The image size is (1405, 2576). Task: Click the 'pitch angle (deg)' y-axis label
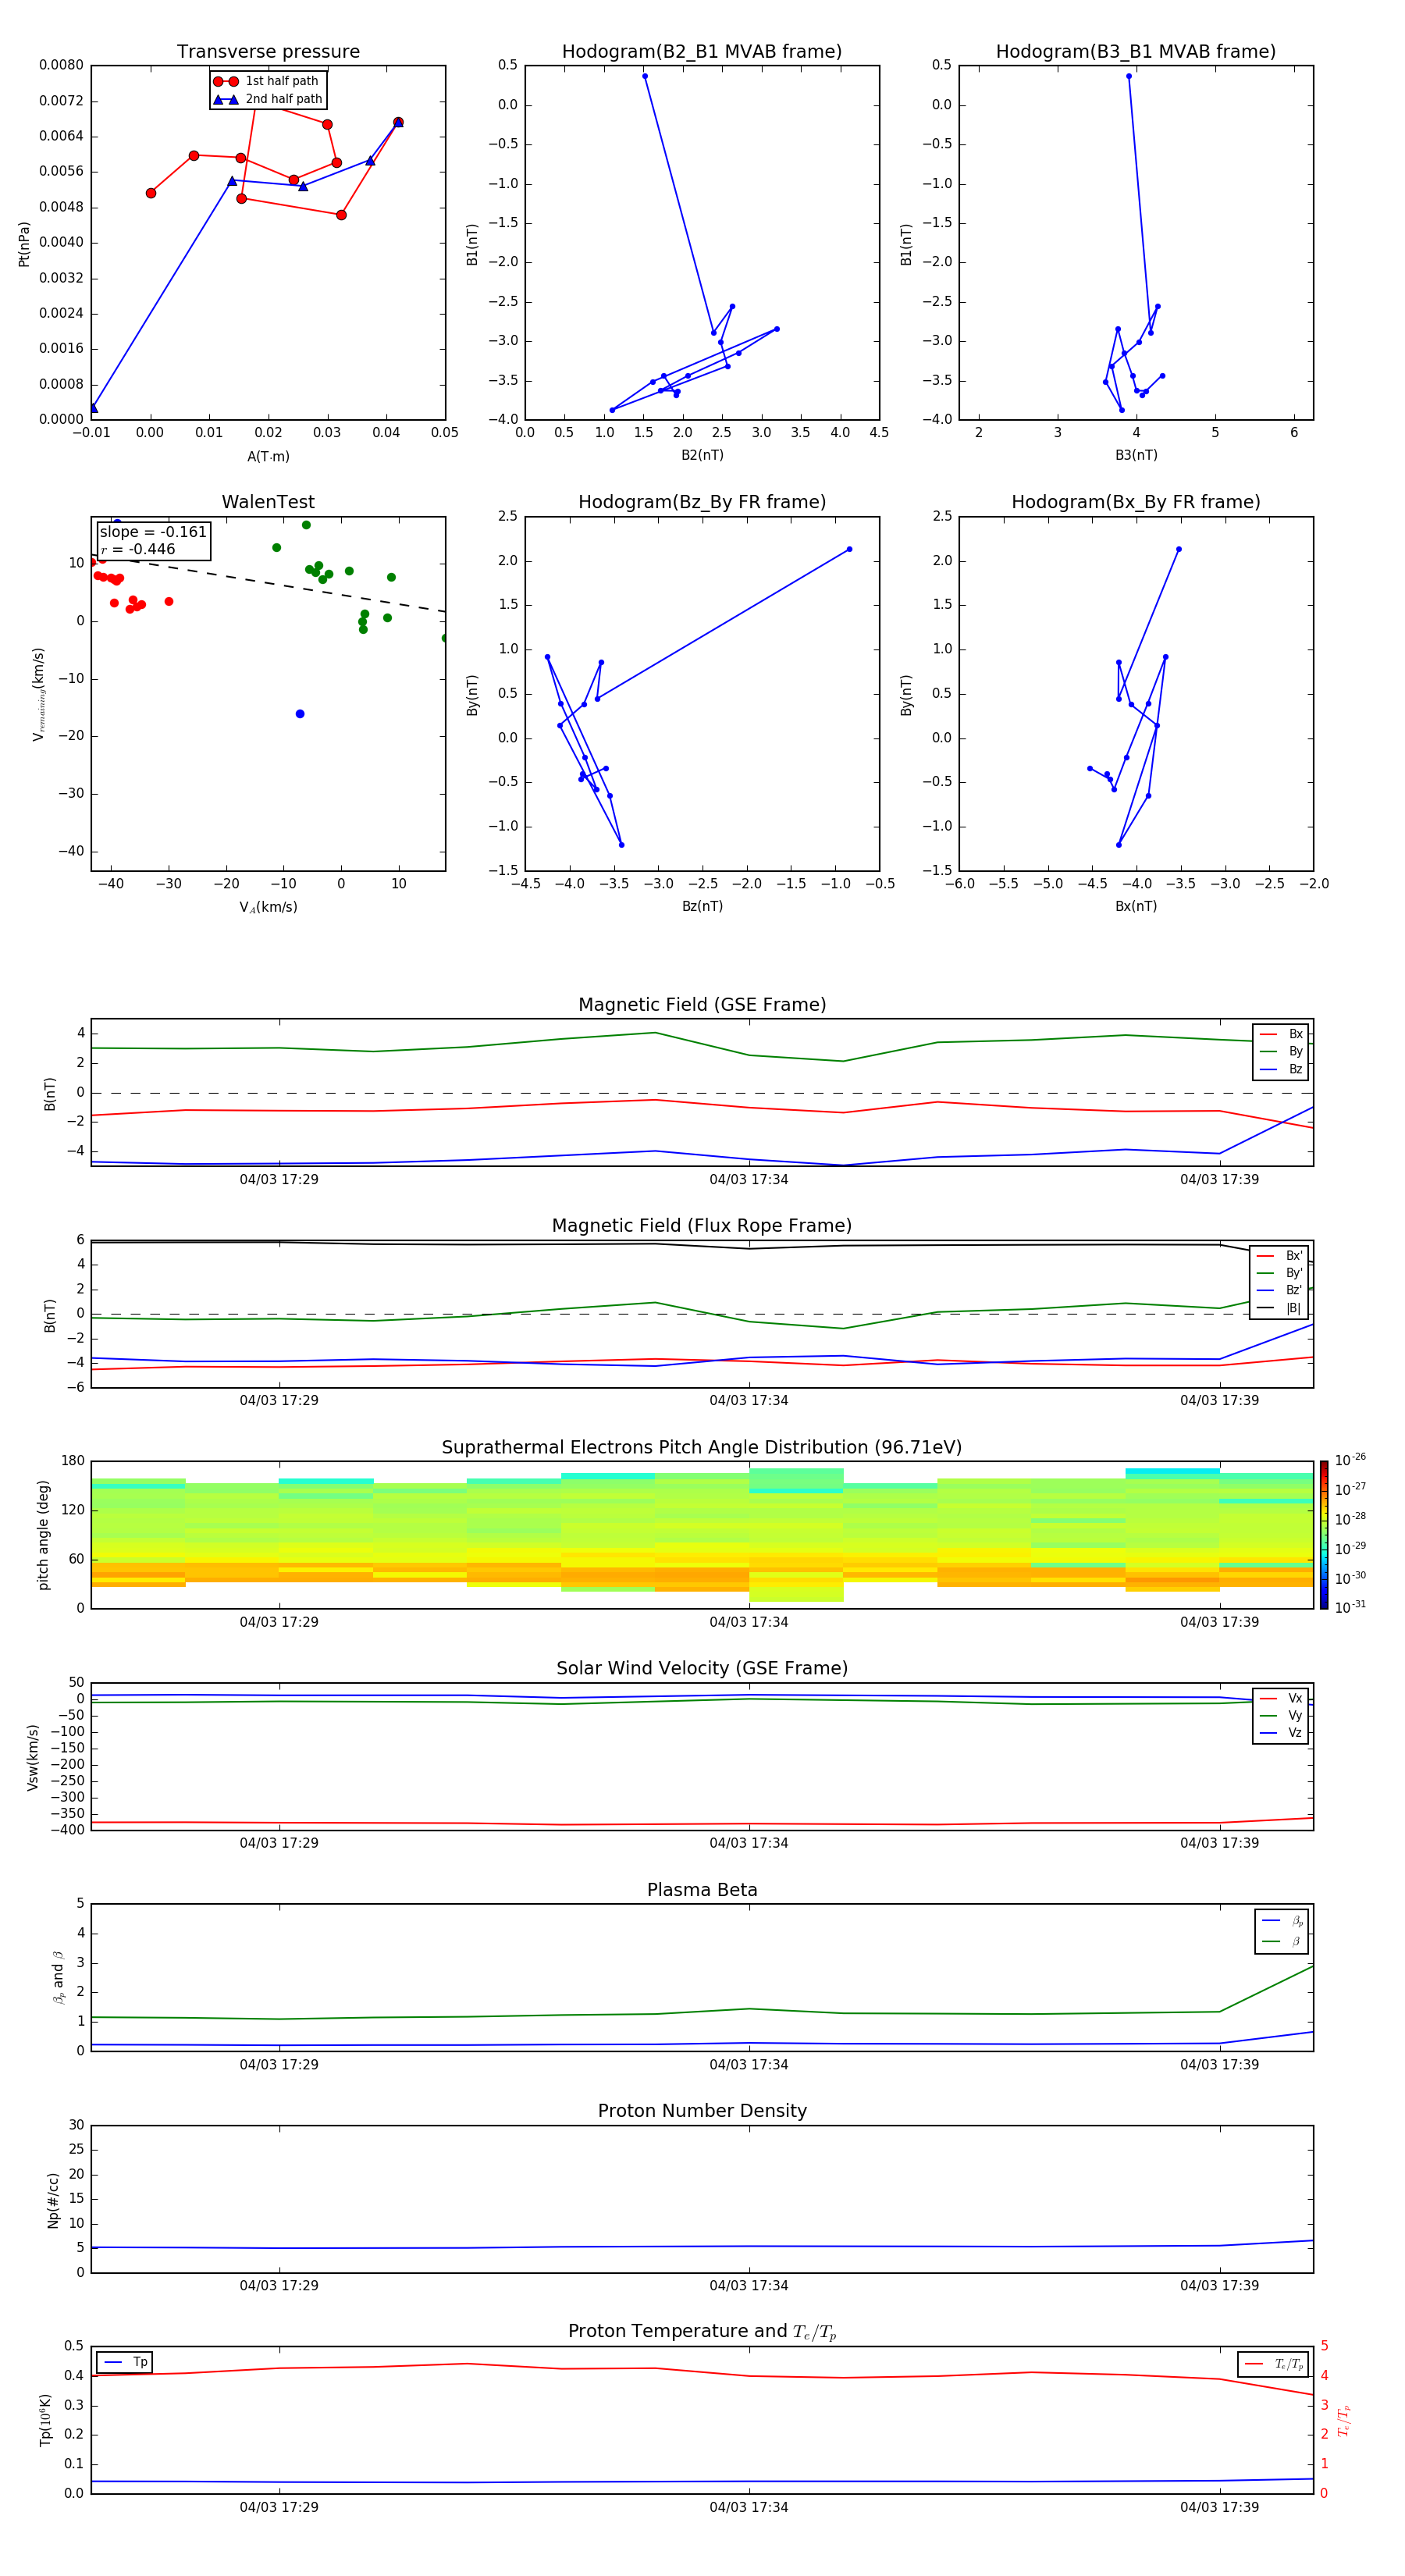pos(43,1534)
